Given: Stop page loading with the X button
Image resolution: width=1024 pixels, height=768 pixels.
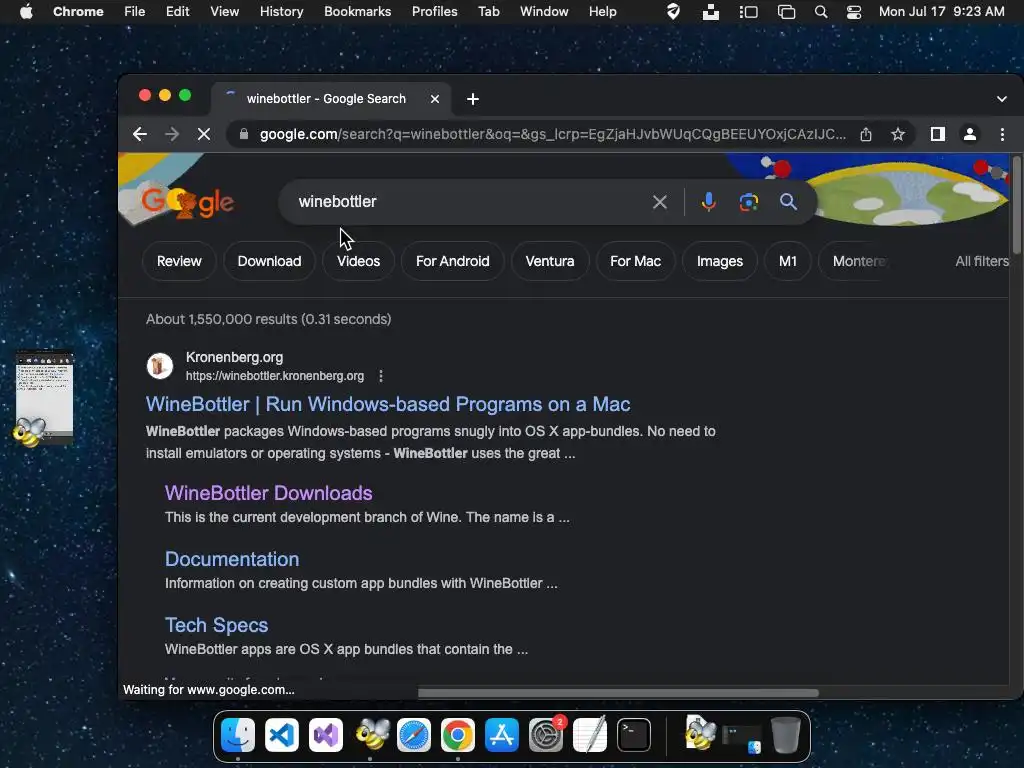Looking at the screenshot, I should click(x=204, y=135).
